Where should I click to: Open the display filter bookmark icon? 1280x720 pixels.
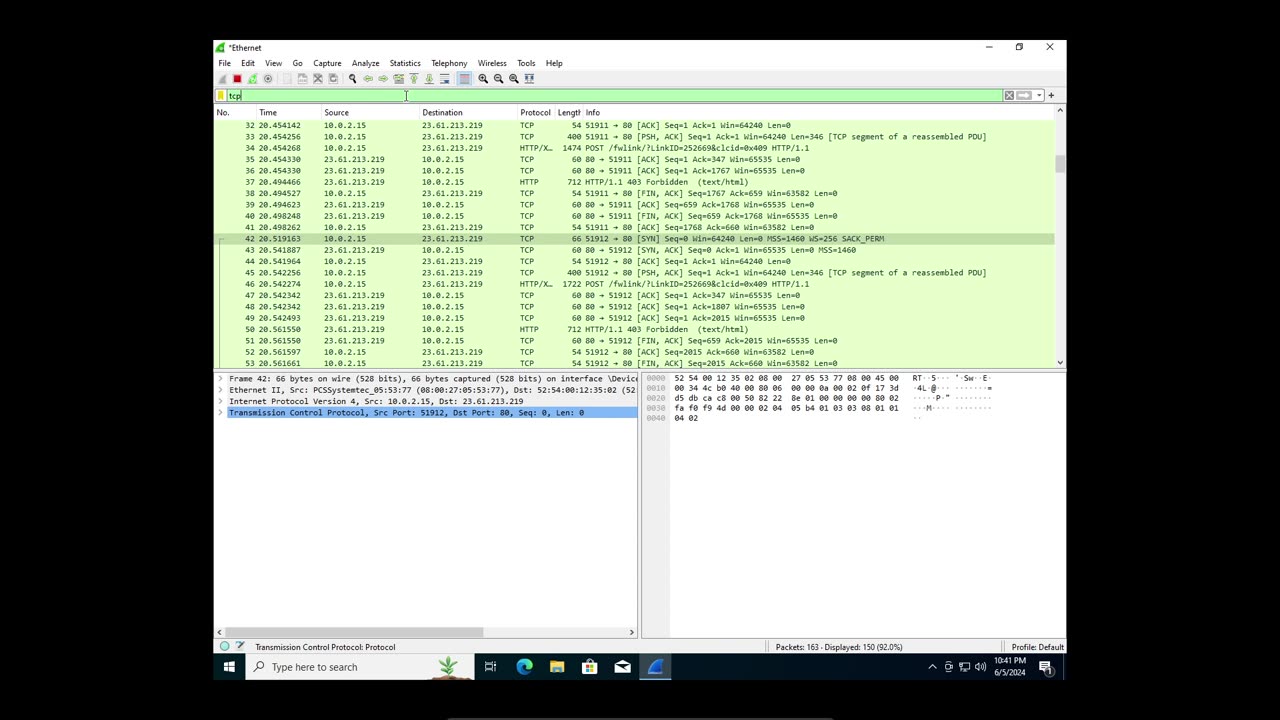click(221, 96)
